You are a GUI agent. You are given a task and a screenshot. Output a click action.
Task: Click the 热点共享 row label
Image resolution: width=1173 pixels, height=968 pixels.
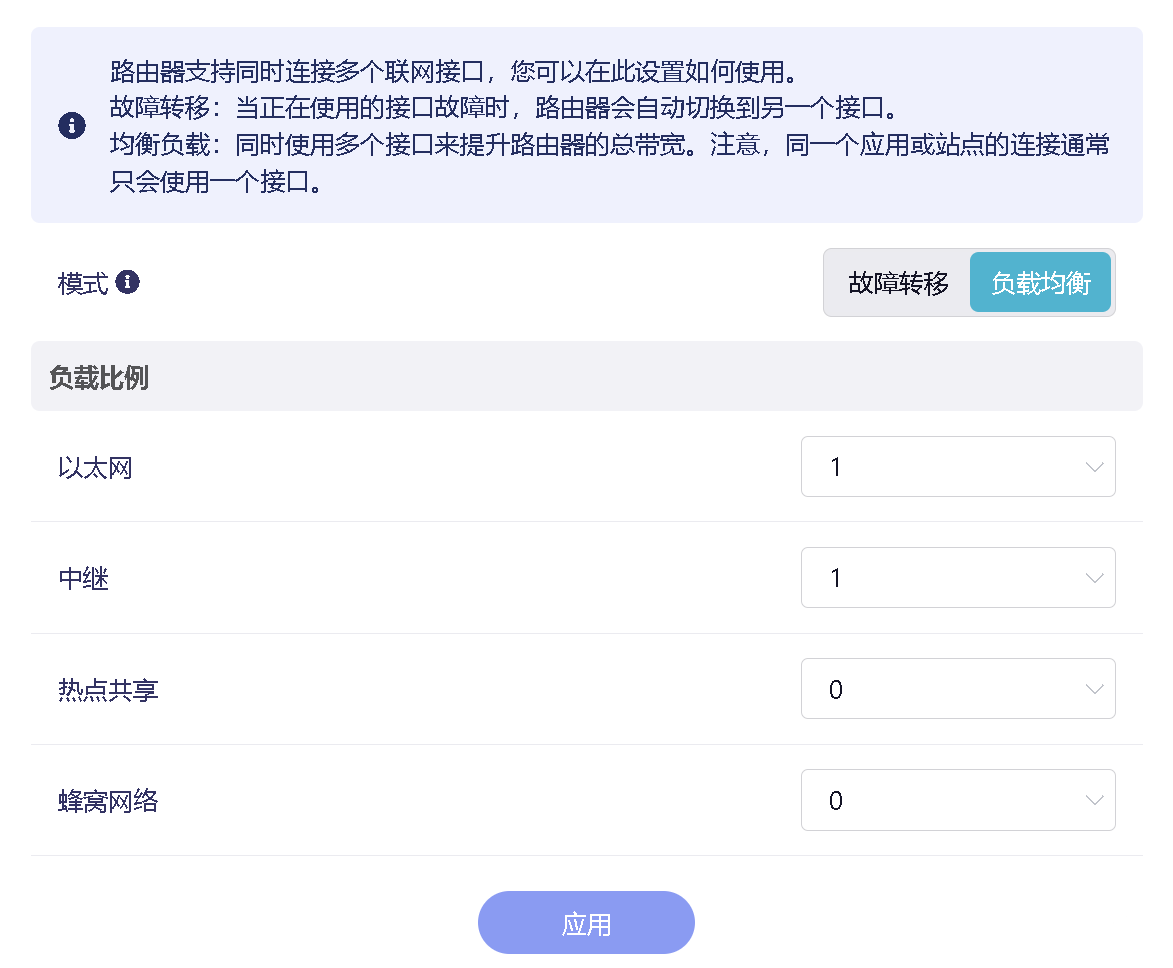click(x=108, y=690)
